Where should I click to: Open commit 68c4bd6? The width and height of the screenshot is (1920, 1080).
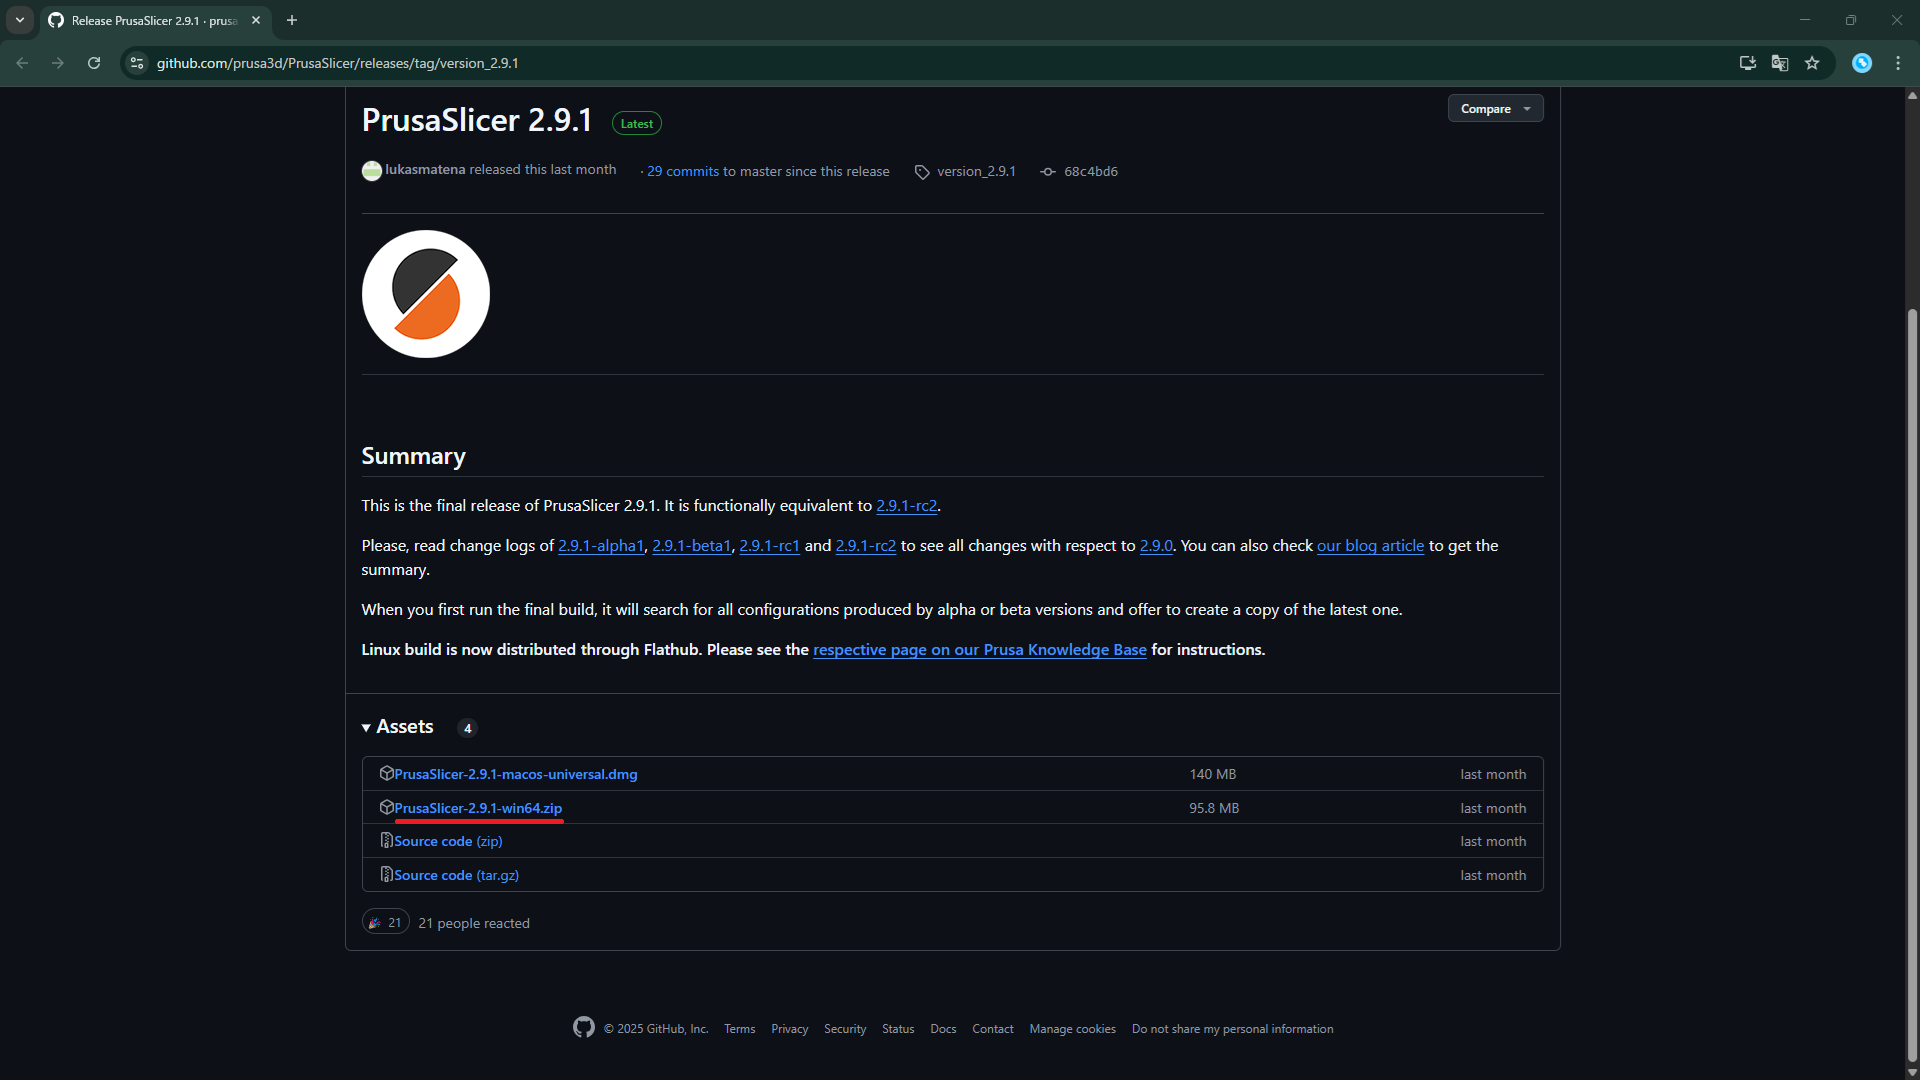point(1091,172)
